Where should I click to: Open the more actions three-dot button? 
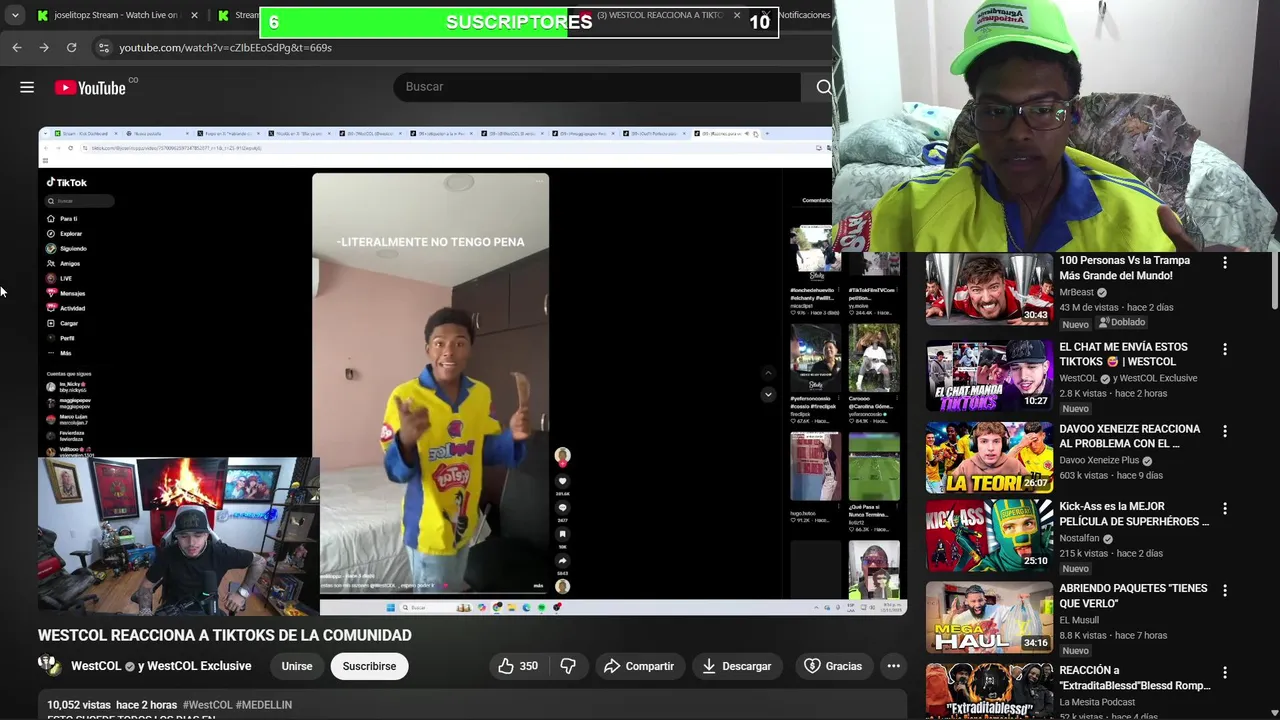[x=893, y=666]
